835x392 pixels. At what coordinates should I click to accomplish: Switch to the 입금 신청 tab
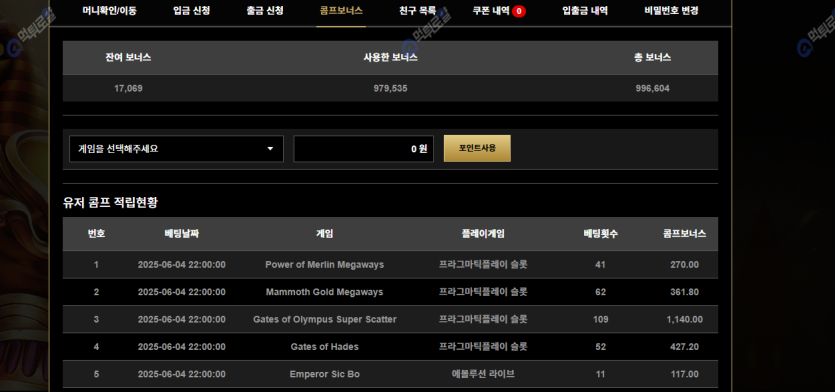[x=192, y=11]
